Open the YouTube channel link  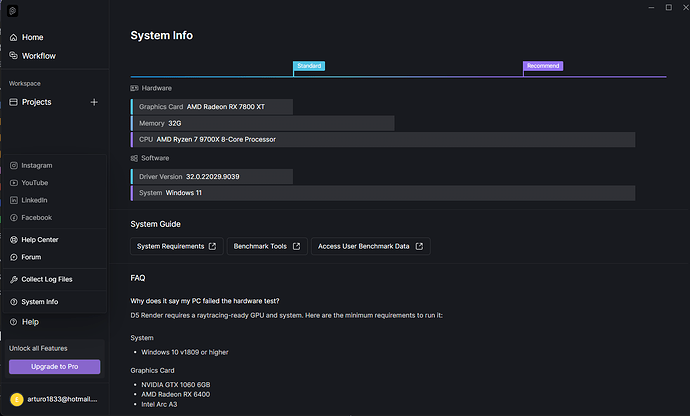coord(35,183)
